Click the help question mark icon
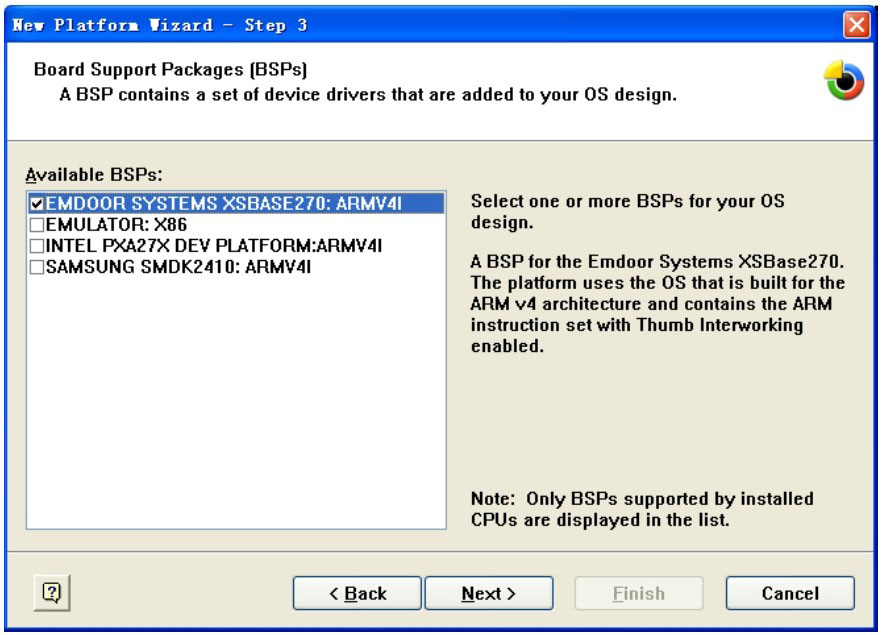The width and height of the screenshot is (881, 635). [x=52, y=592]
